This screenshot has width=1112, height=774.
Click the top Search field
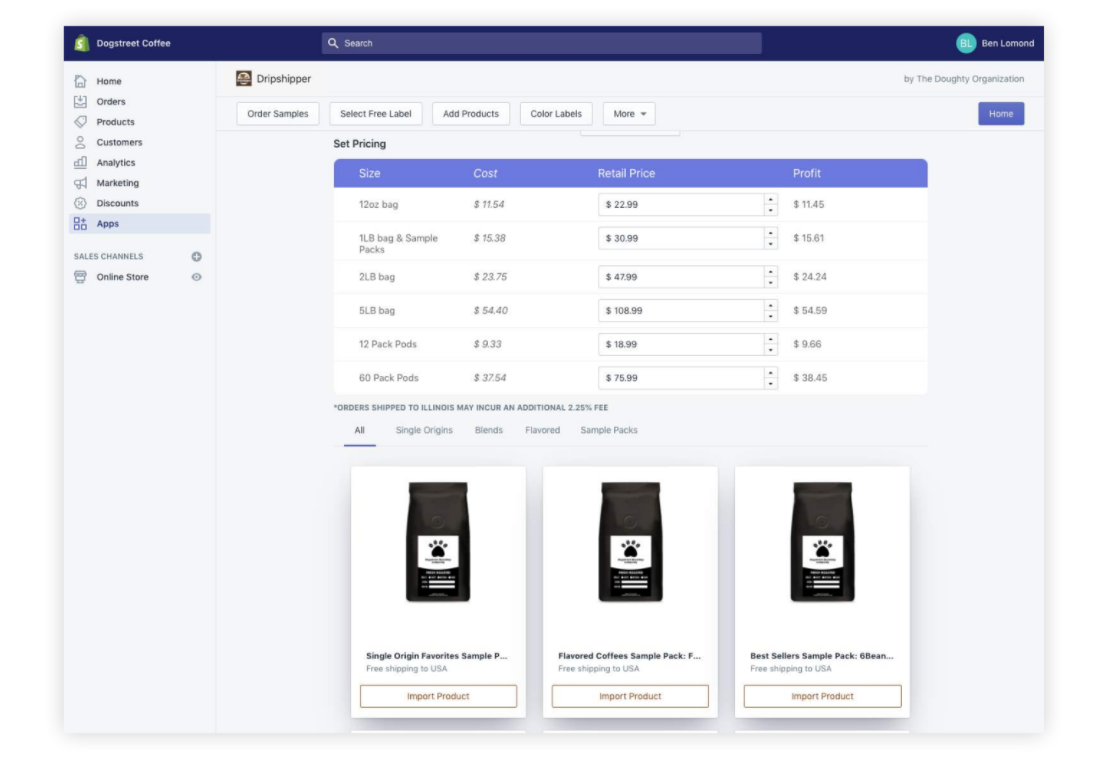[x=542, y=43]
